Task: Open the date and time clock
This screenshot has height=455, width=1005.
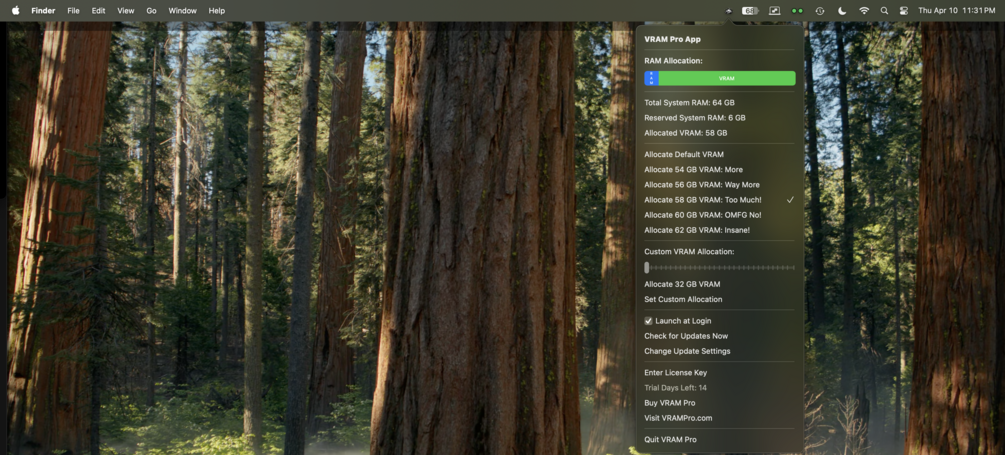Action: [956, 11]
